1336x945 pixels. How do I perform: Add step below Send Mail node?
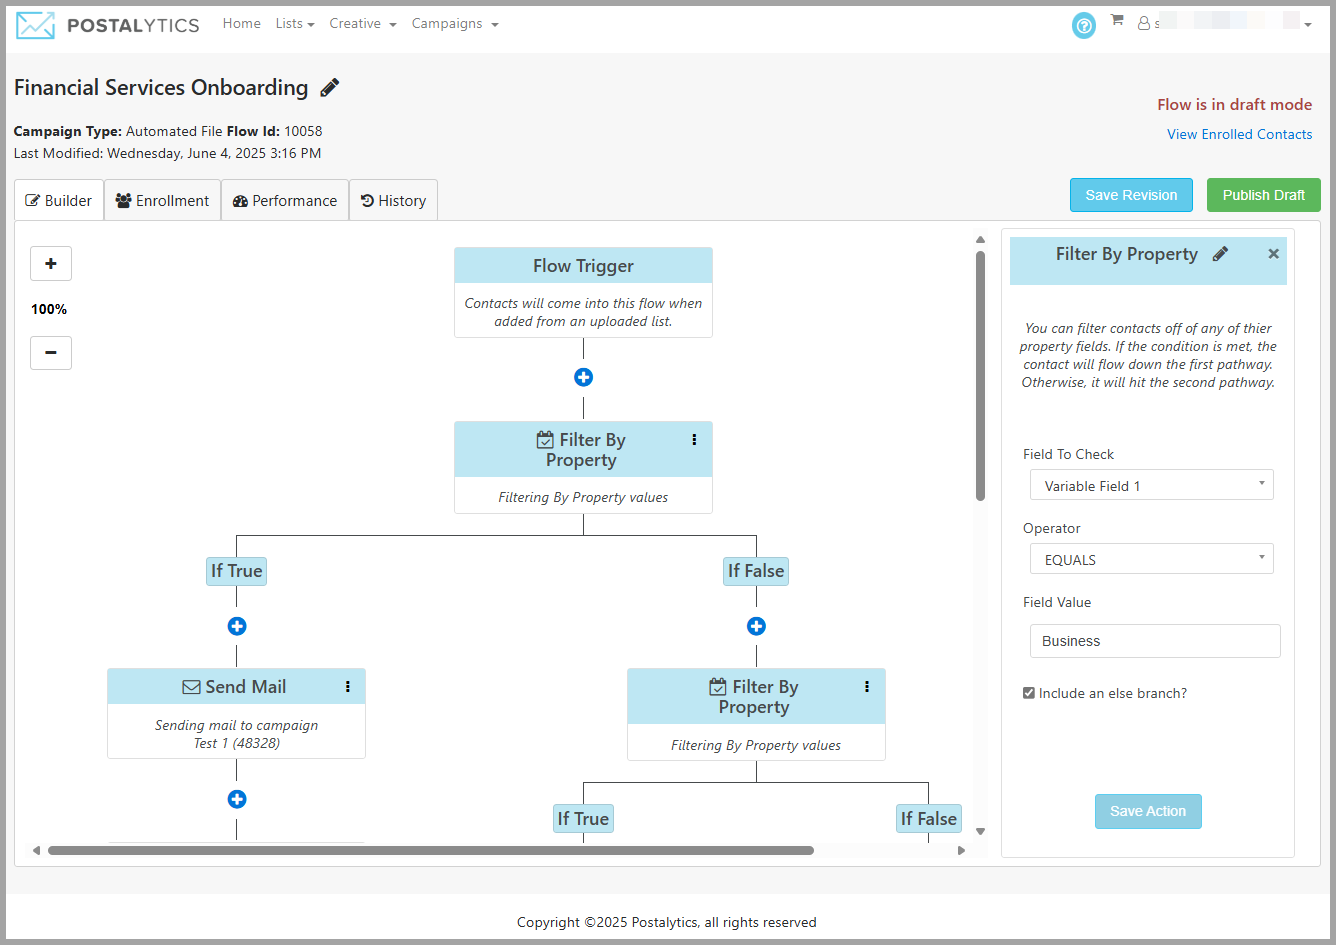tap(237, 799)
